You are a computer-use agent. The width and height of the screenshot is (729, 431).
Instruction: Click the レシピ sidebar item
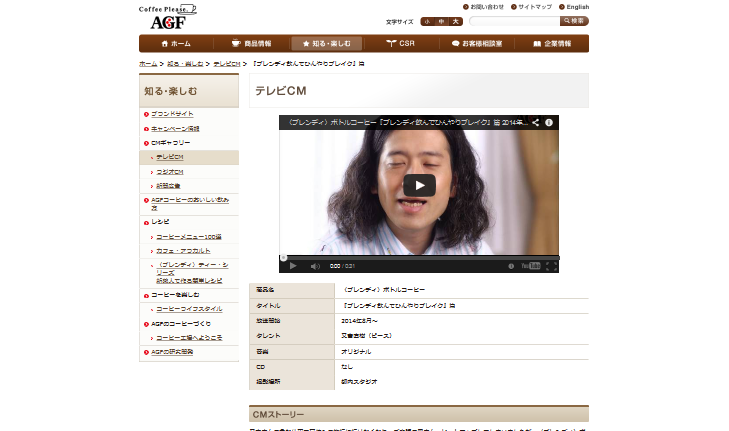point(160,222)
